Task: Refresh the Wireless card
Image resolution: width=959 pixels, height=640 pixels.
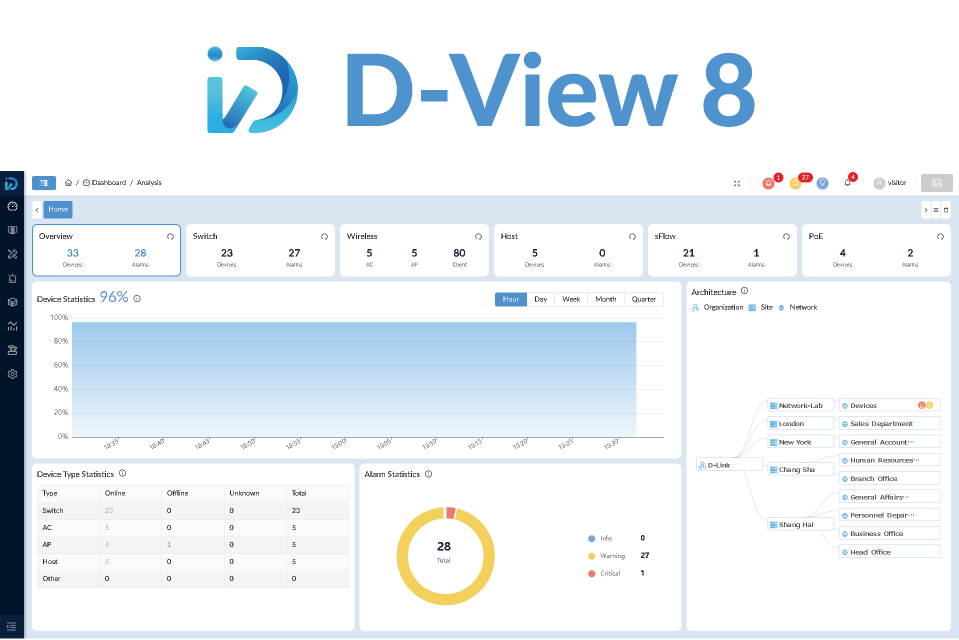Action: click(x=479, y=236)
